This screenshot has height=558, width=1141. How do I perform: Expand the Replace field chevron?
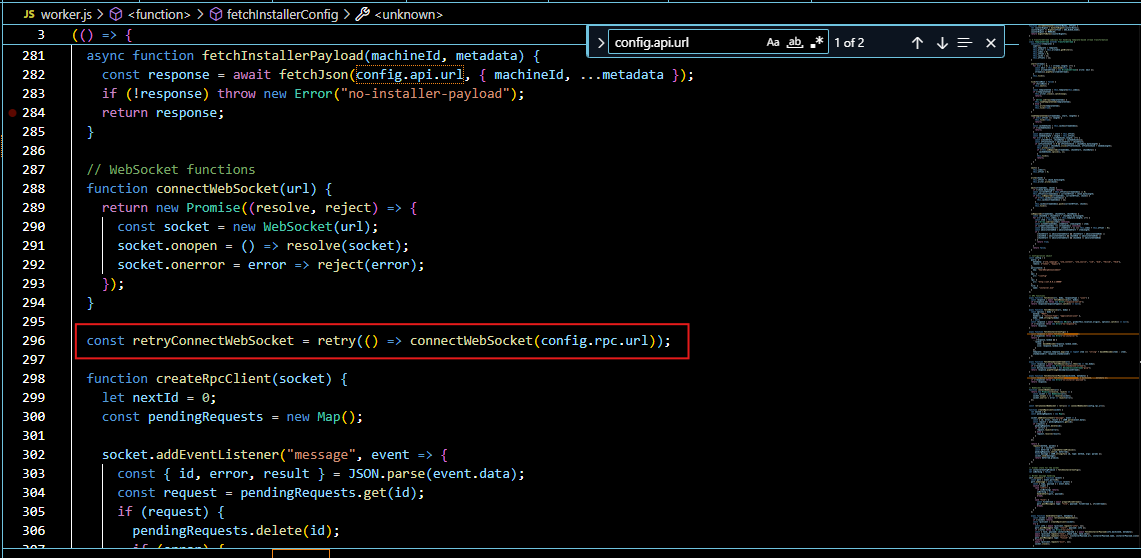point(600,43)
